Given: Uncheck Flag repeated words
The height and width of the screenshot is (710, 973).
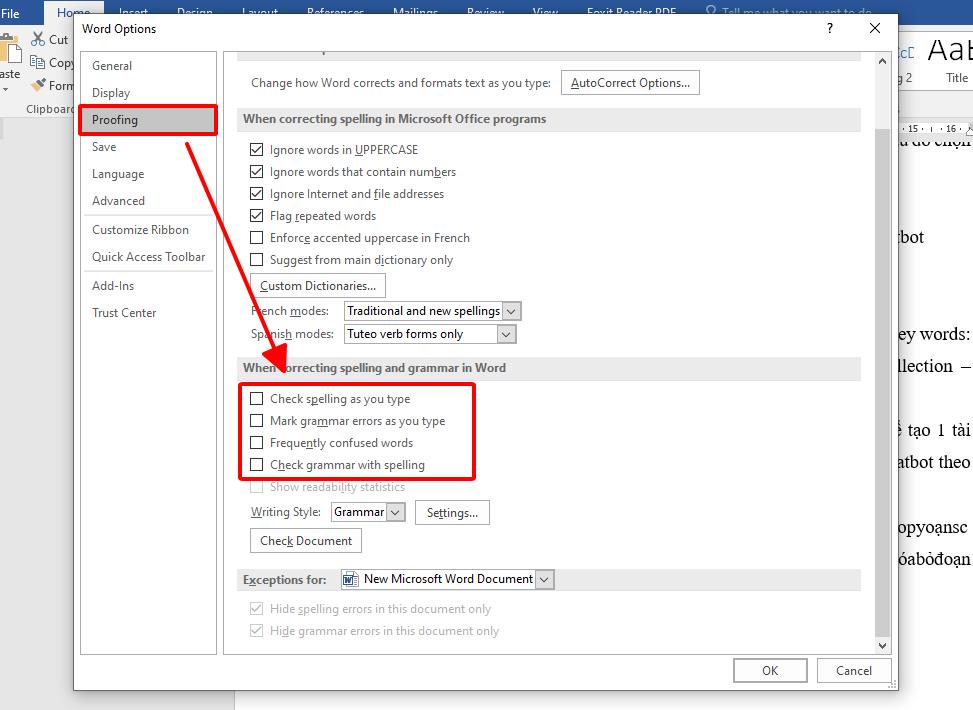Looking at the screenshot, I should tap(256, 215).
